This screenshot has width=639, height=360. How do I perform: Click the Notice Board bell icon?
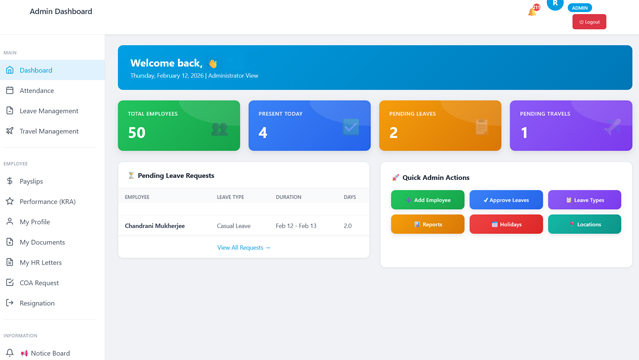[x=10, y=353]
